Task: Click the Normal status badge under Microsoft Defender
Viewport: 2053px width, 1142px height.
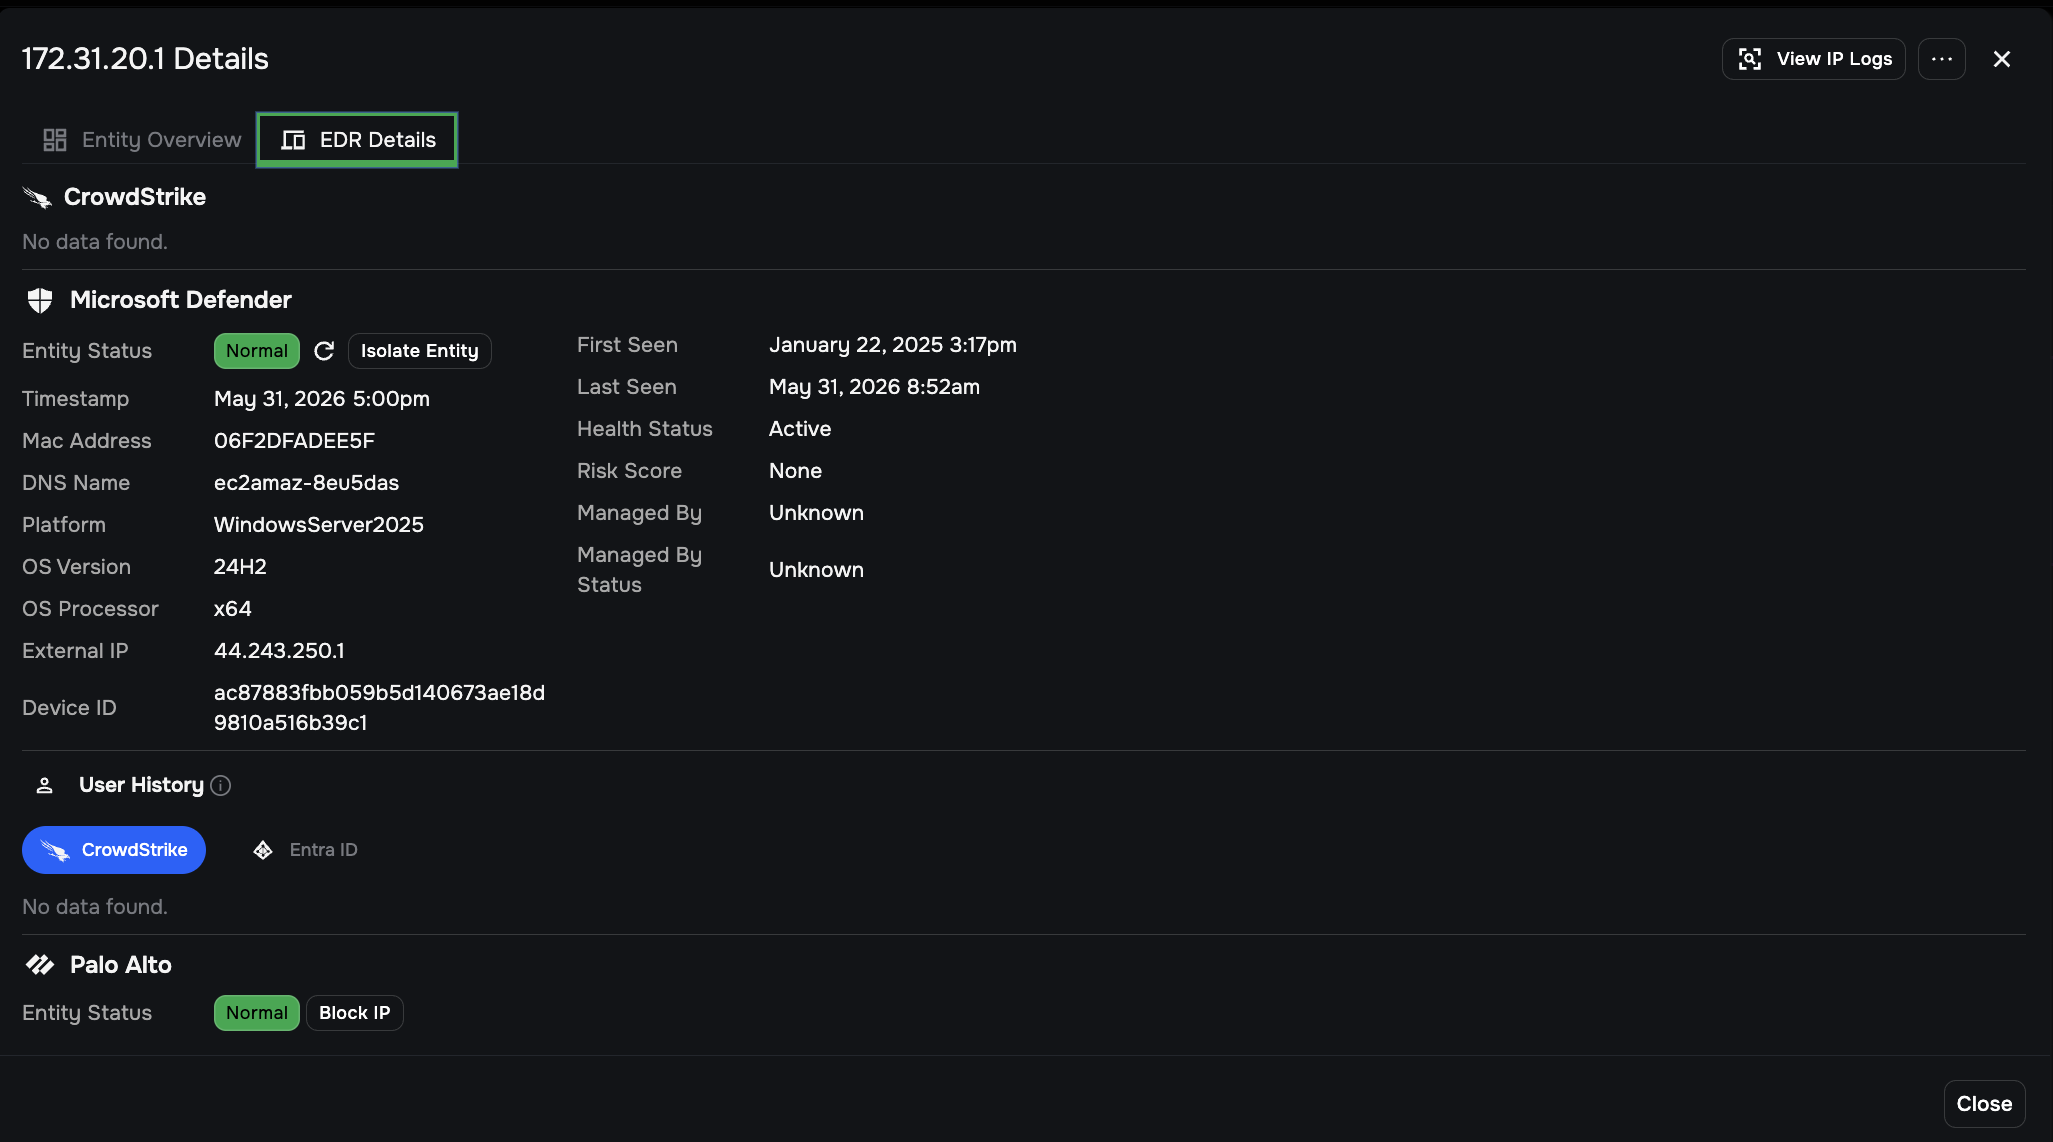Action: coord(256,351)
